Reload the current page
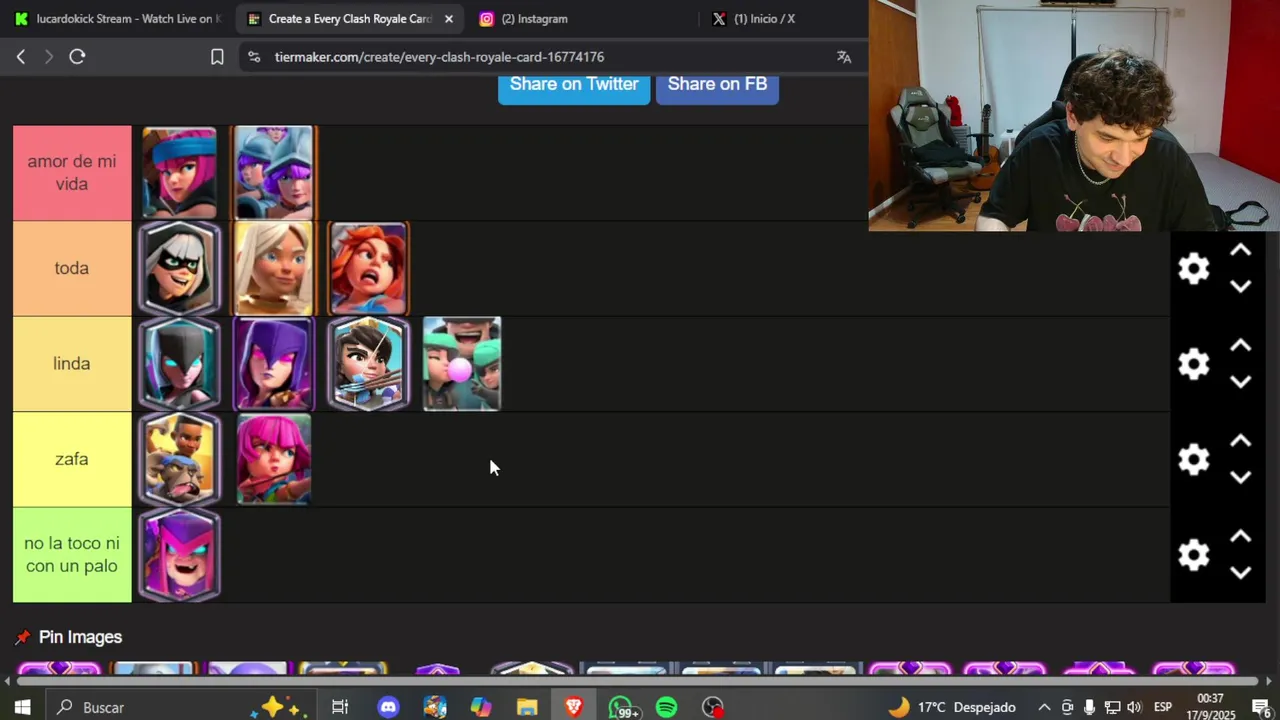 (x=77, y=57)
